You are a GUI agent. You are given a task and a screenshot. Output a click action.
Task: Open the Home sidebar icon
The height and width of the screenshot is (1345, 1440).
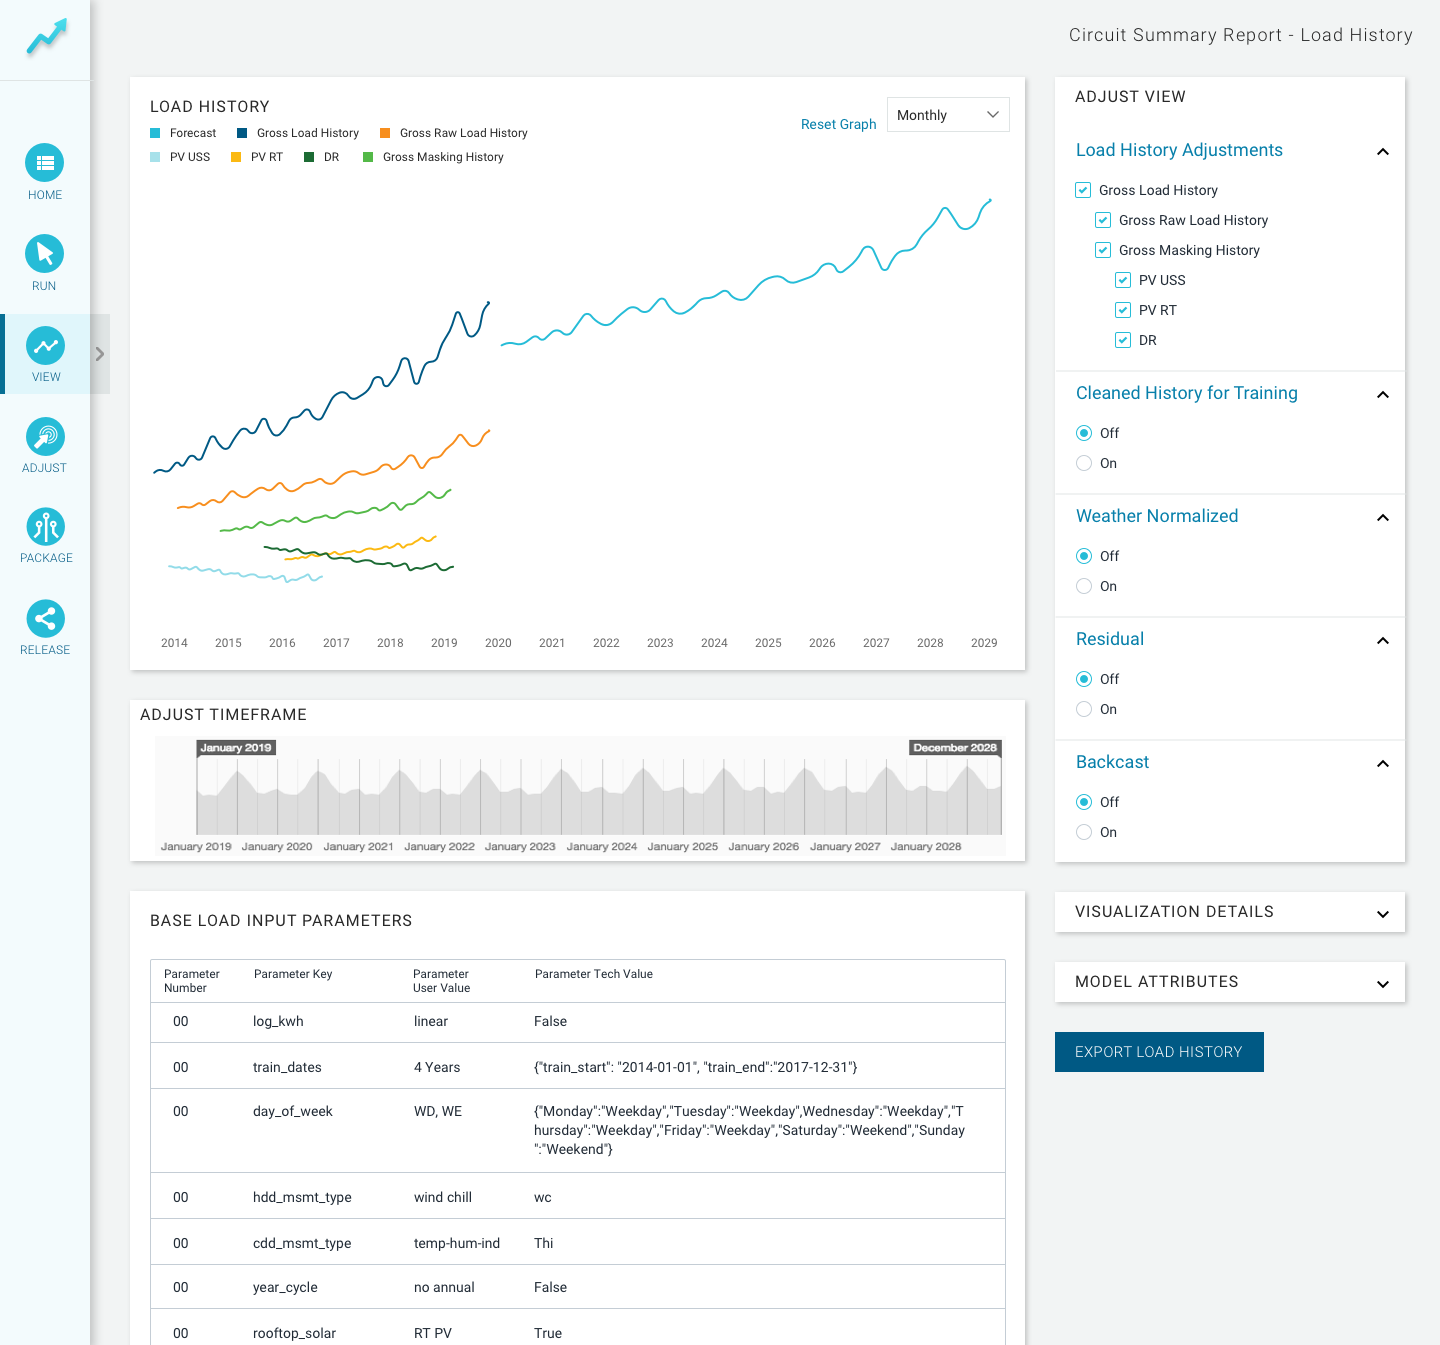45,163
